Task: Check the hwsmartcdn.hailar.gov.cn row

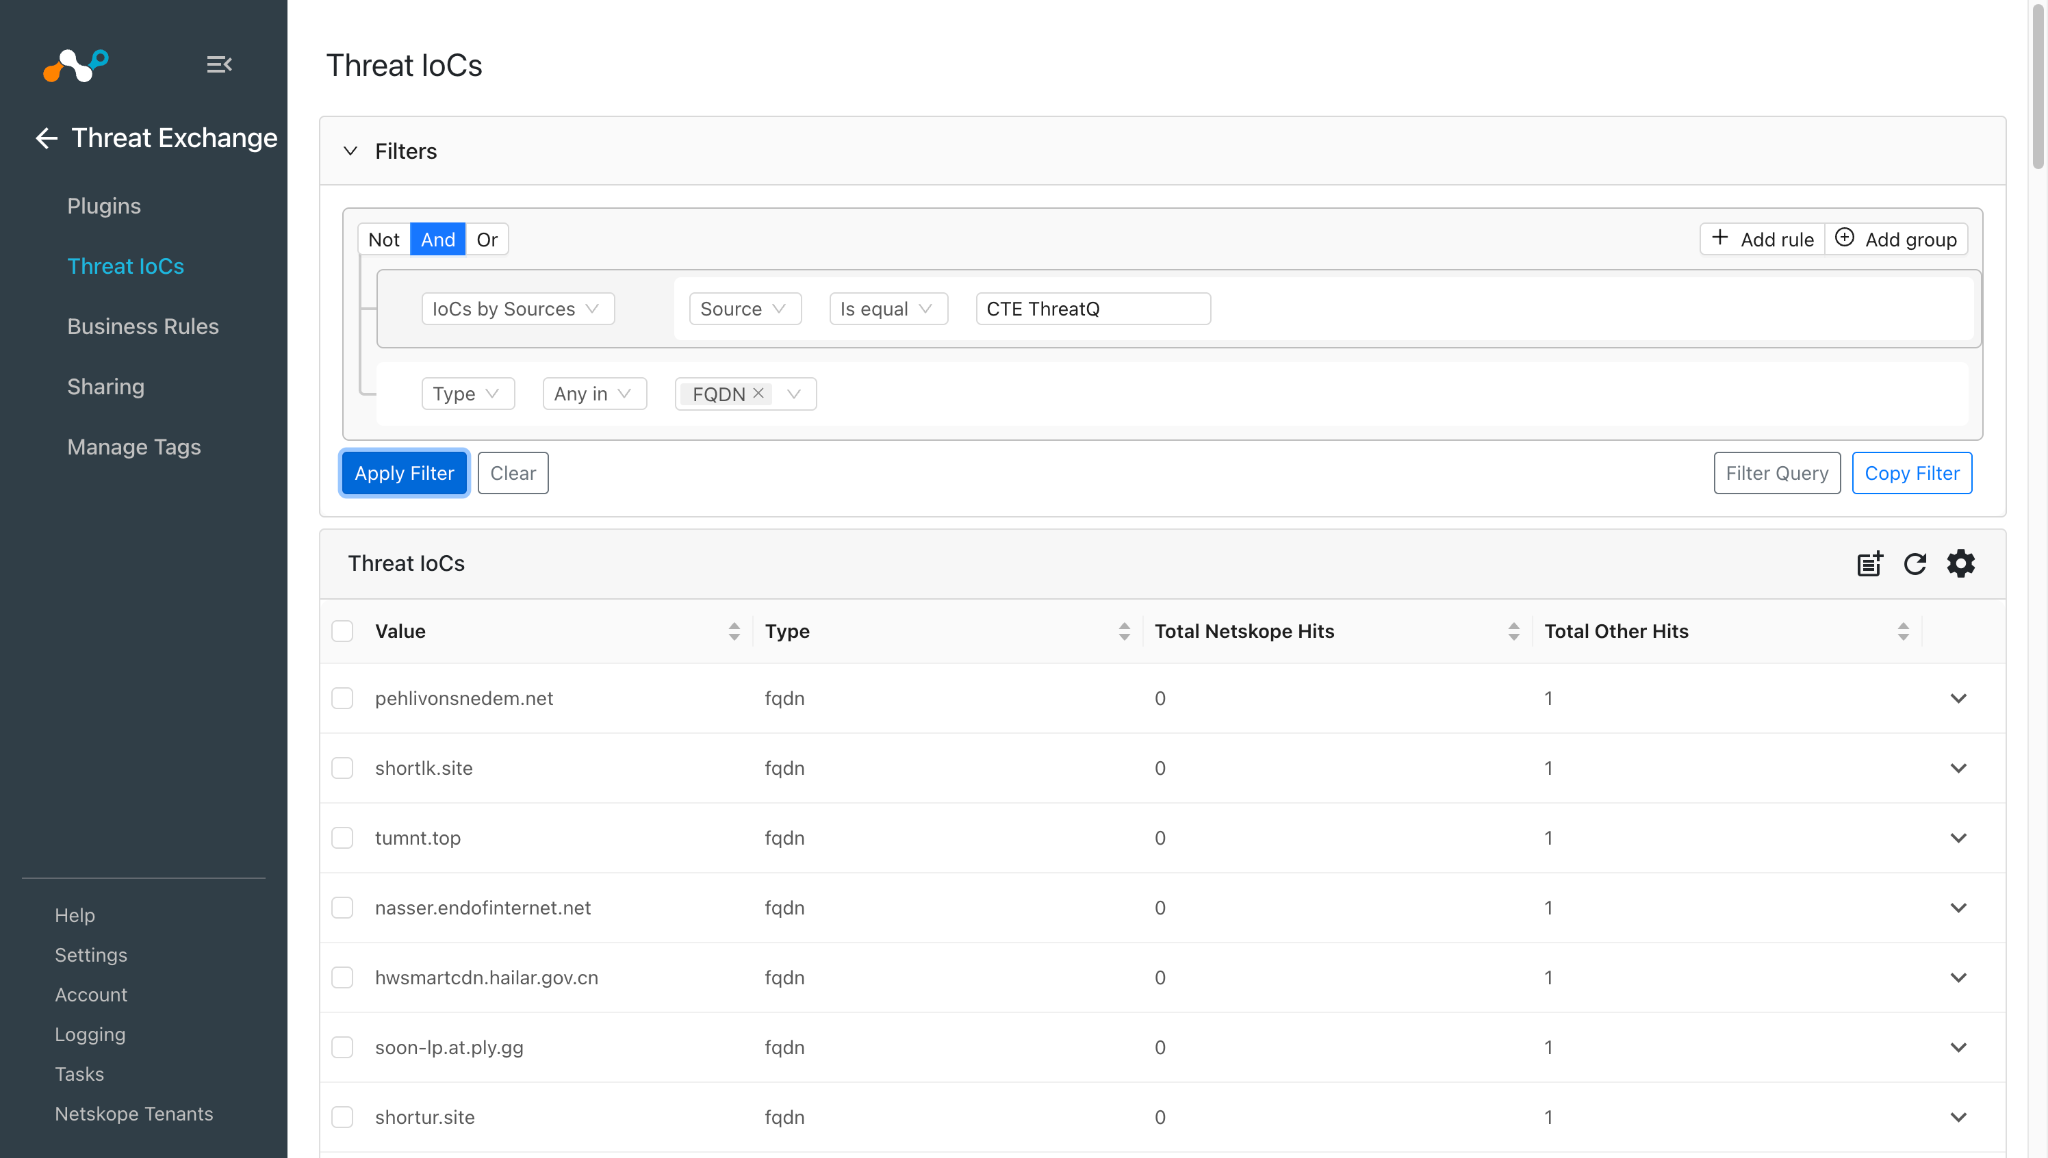Action: pos(342,977)
